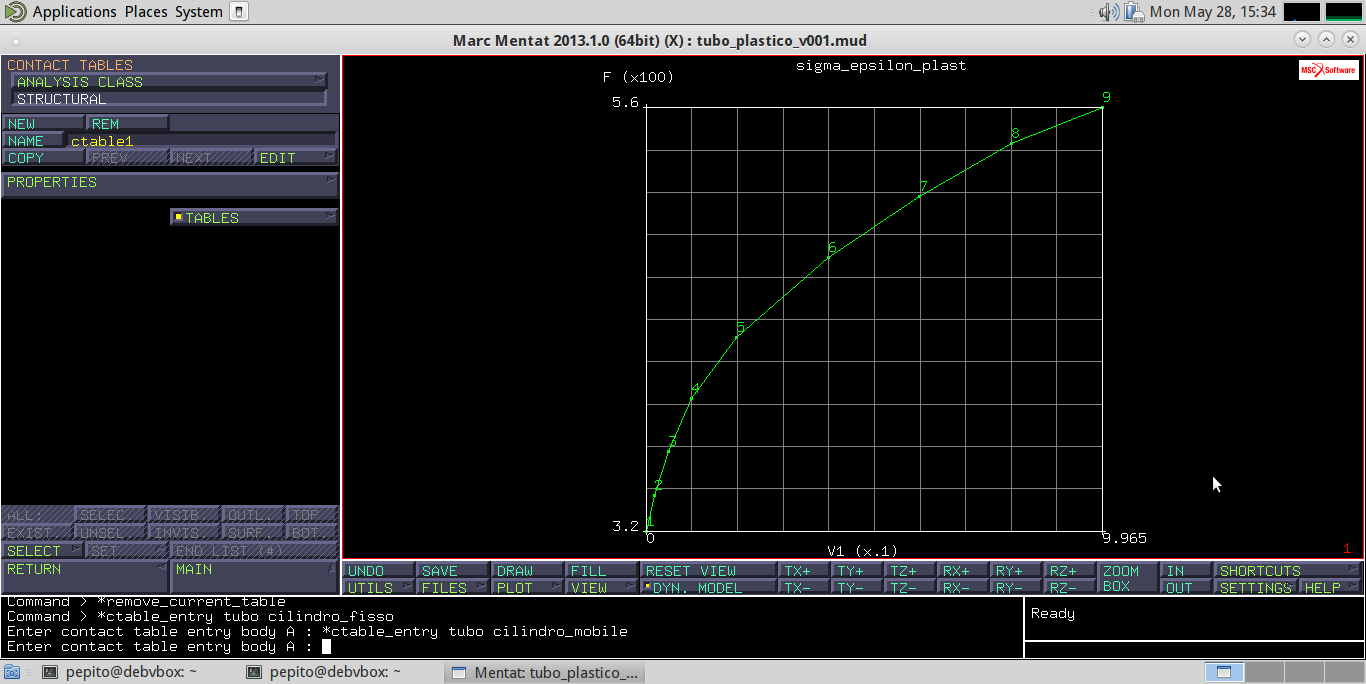
Task: Click the ctable1 name field
Action: point(201,141)
